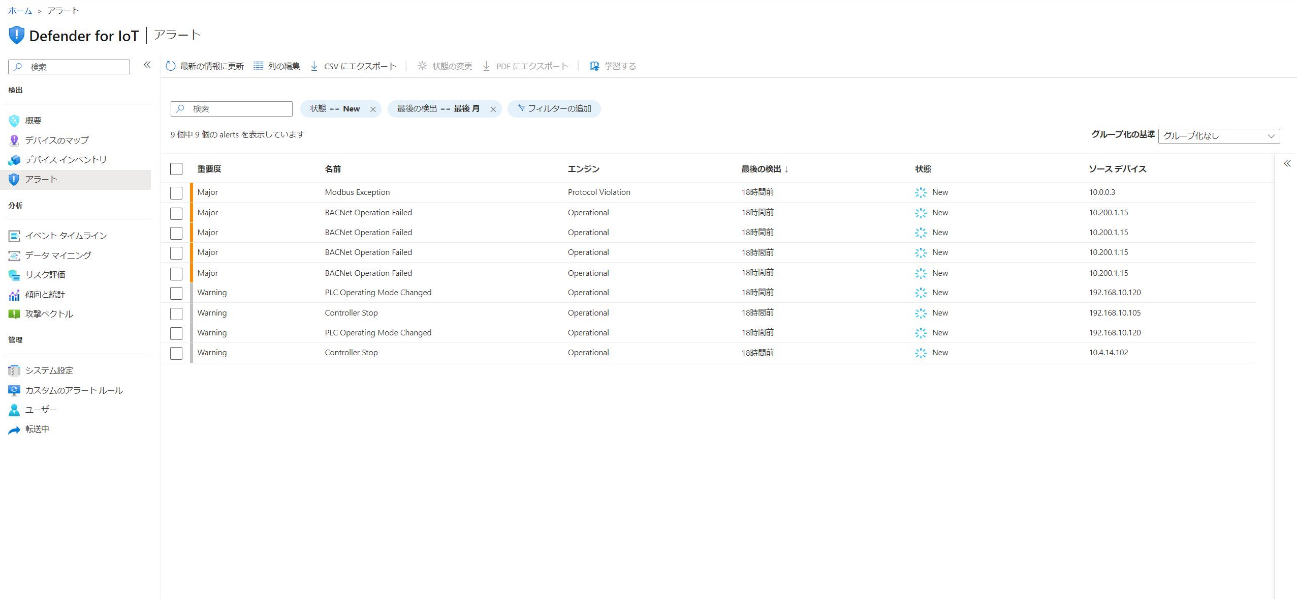Click Controller Stop in 192.168.10.105 row
Viewport: 1297px width, 599px height.
point(351,313)
